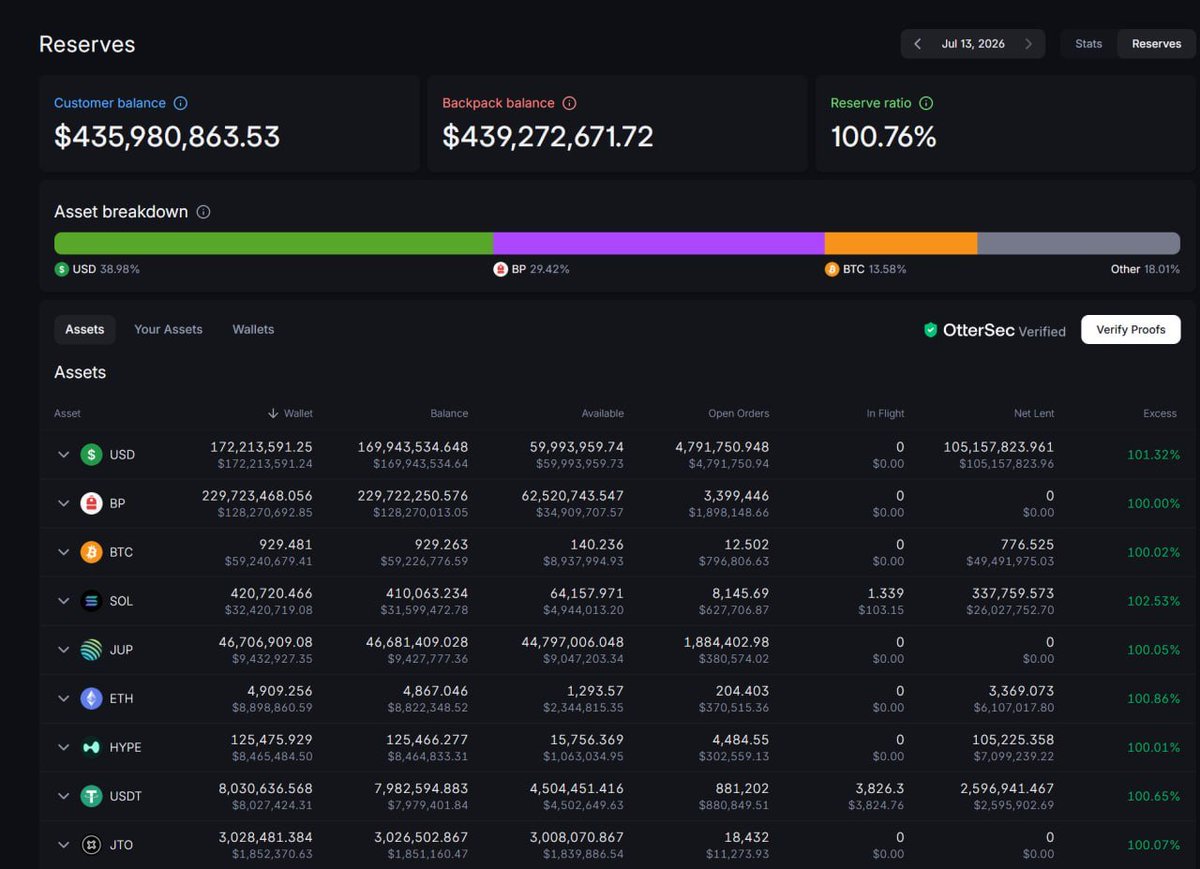
Task: Click USD excess value 101.32%
Action: (x=1154, y=455)
